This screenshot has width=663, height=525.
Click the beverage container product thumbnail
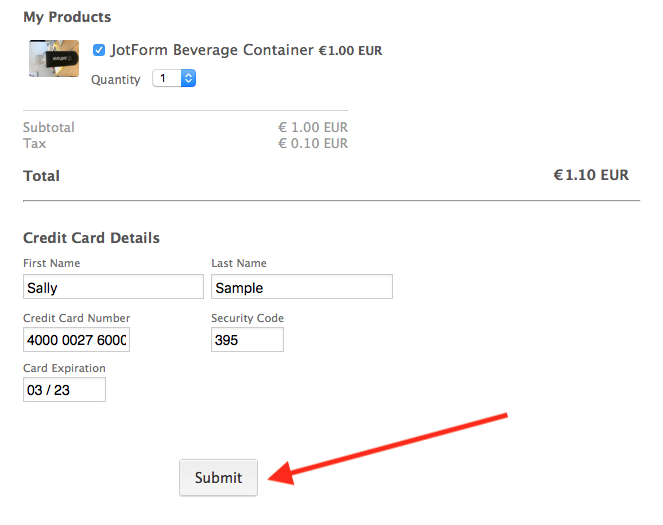(x=54, y=59)
